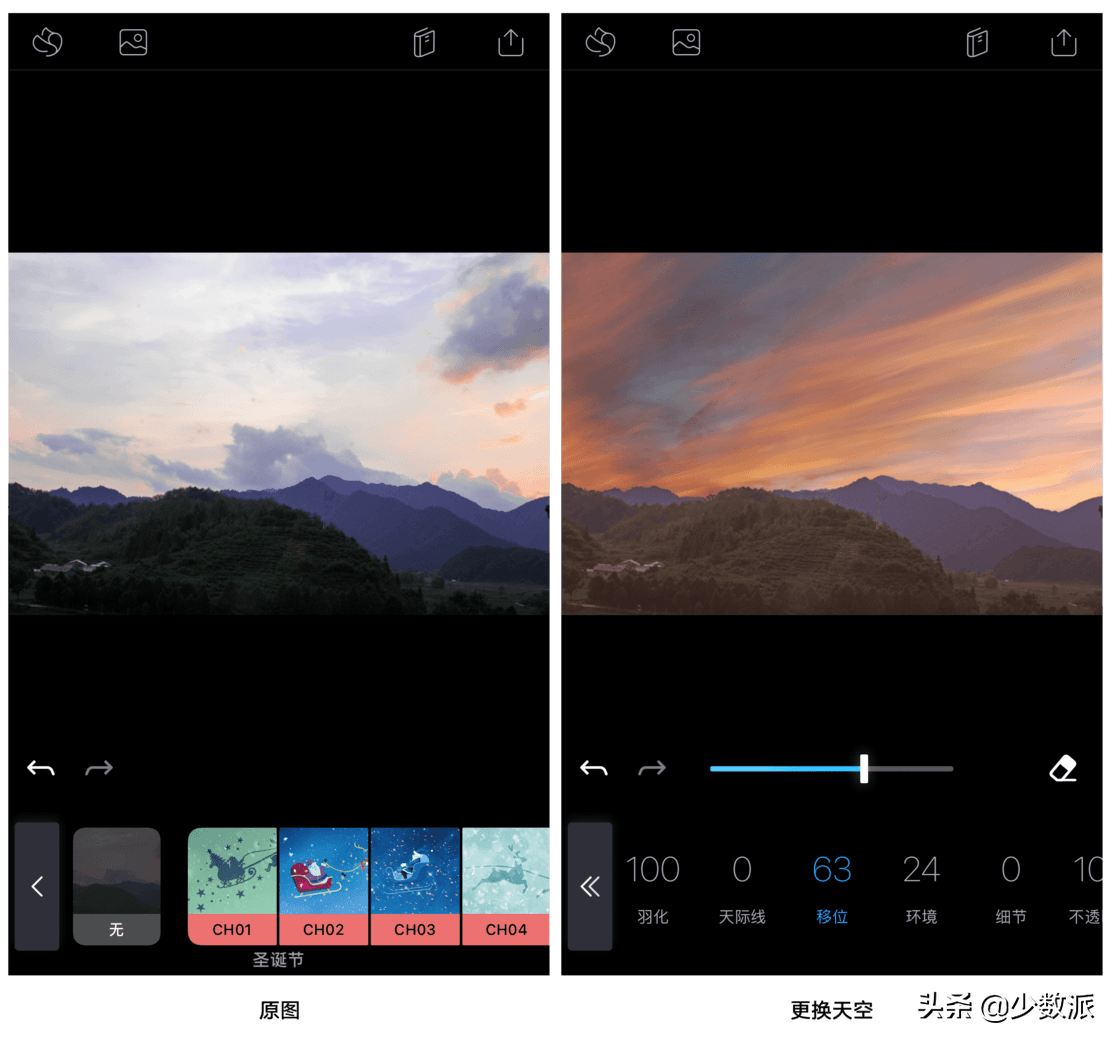This screenshot has width=1120, height=1046.
Task: Select the eraser tool
Action: click(x=1063, y=769)
